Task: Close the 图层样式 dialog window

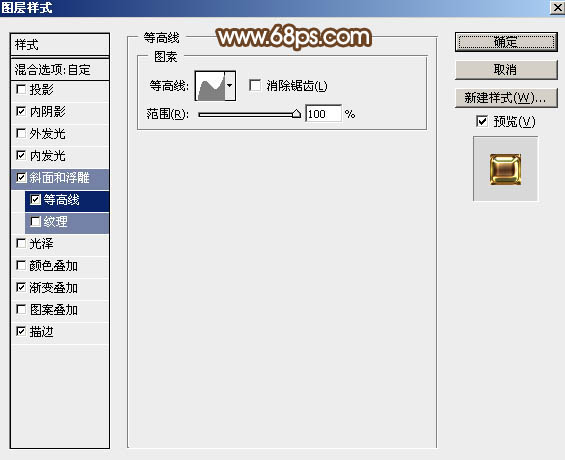Action: click(x=557, y=8)
